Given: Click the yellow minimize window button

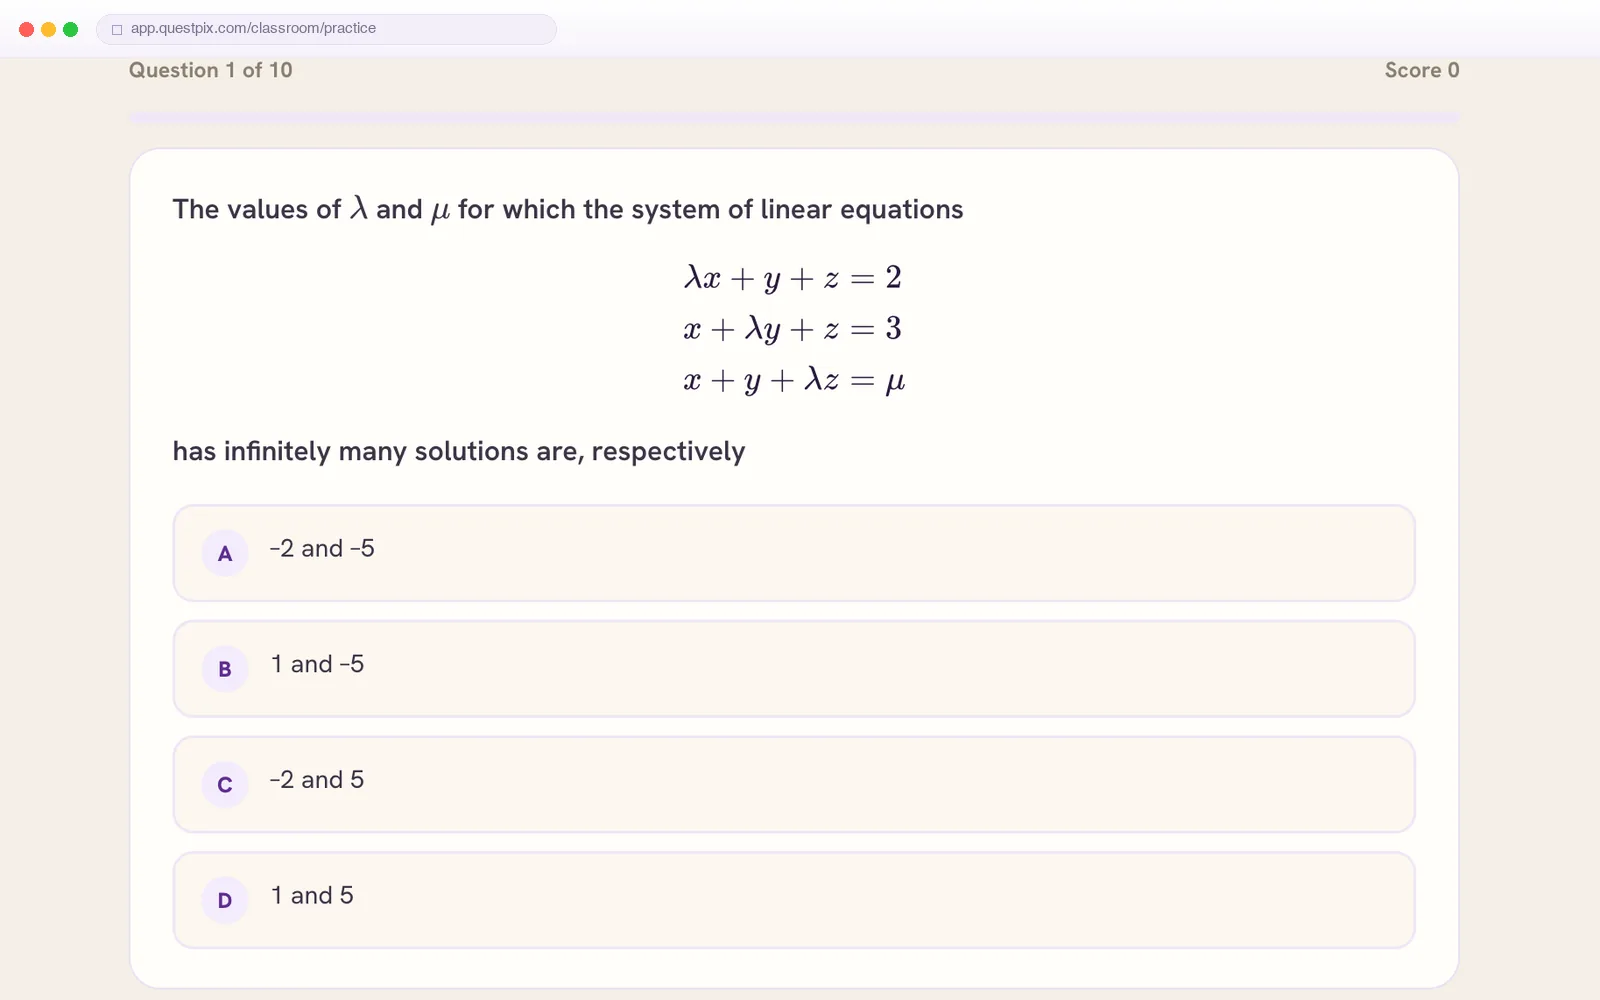Looking at the screenshot, I should click(x=48, y=29).
